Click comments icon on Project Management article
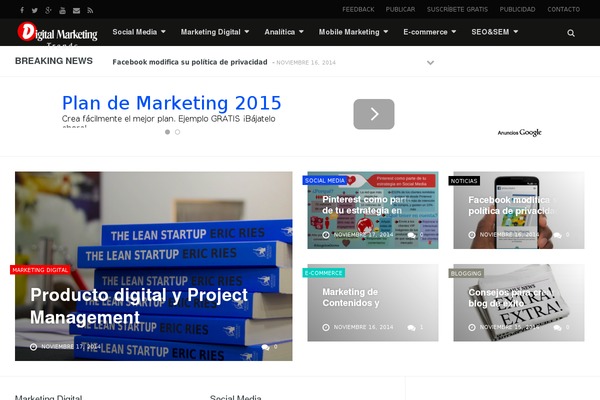Viewport: 600px width, 400px height. pyautogui.click(x=266, y=347)
